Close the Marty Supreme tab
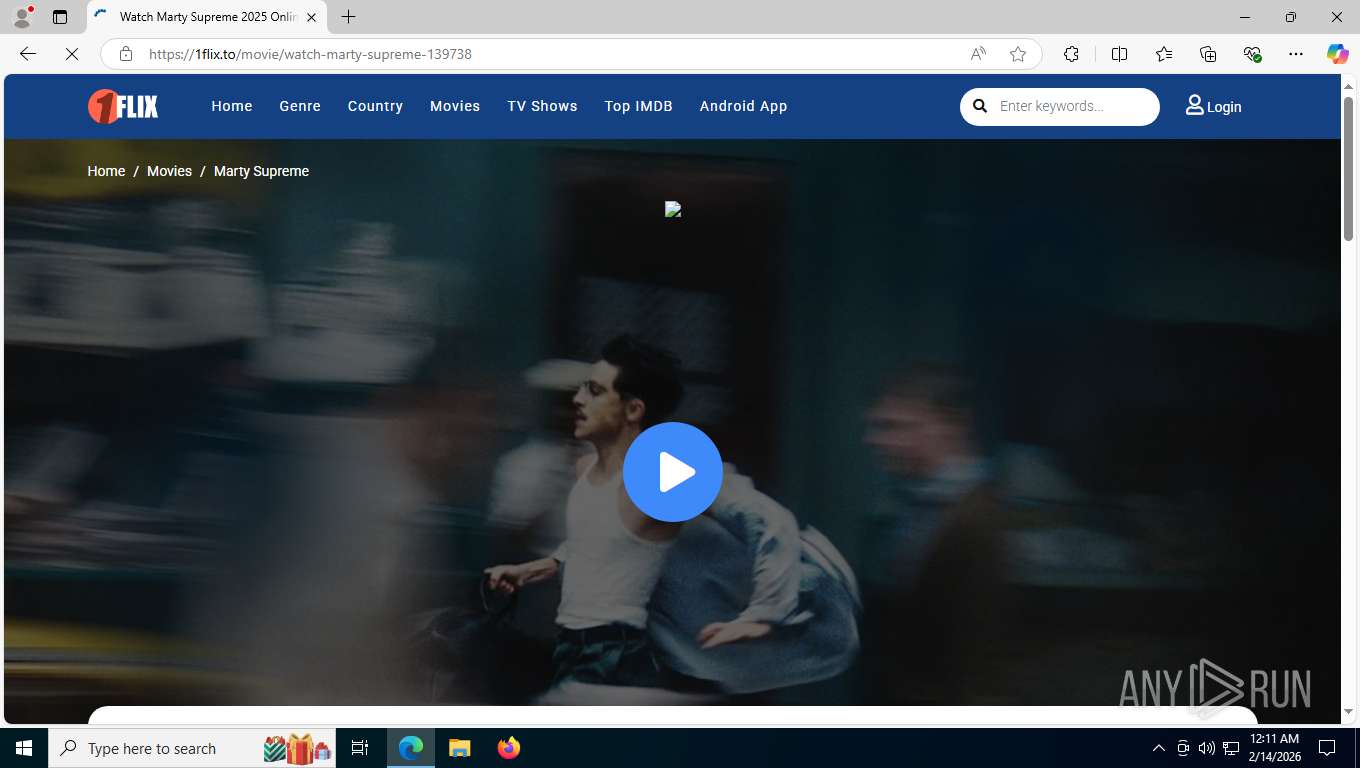Viewport: 1360px width, 768px height. pyautogui.click(x=311, y=17)
